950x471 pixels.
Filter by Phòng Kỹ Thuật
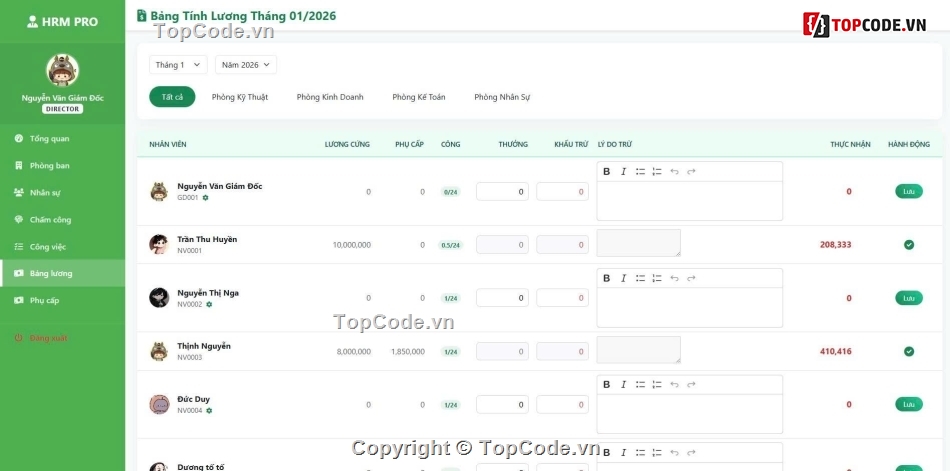[240, 97]
